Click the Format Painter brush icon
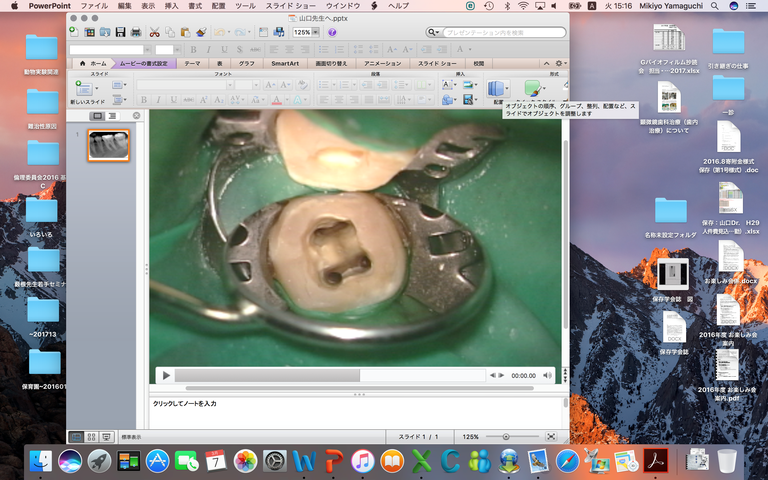 [201, 32]
